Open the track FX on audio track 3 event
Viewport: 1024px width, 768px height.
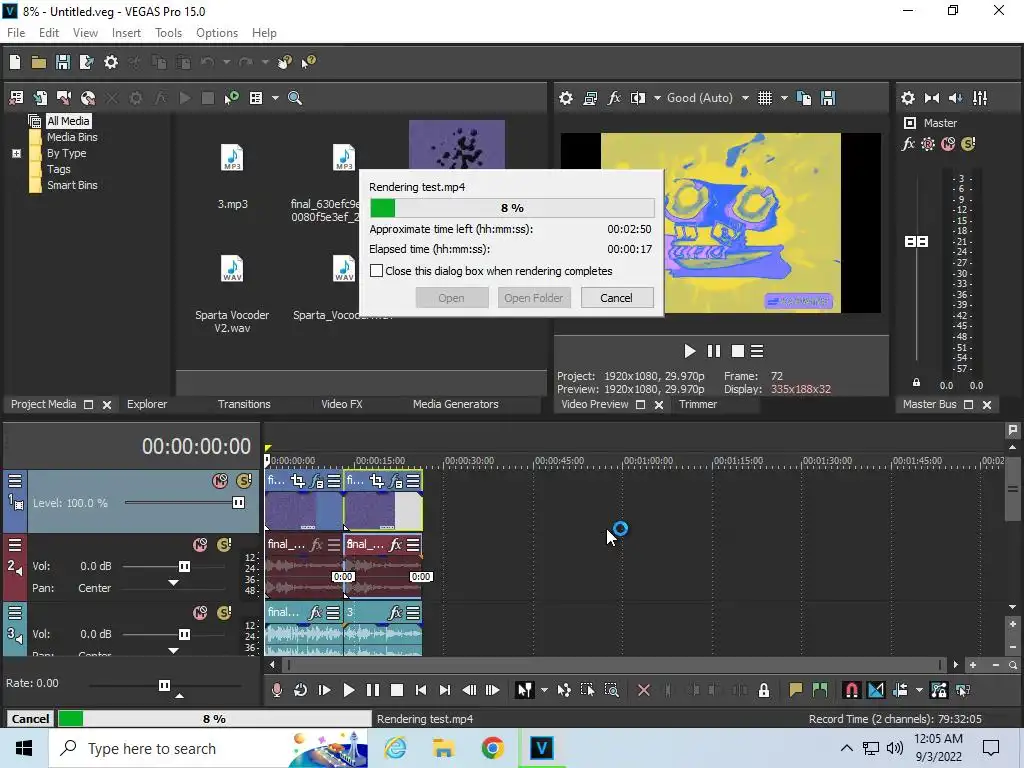tap(315, 613)
